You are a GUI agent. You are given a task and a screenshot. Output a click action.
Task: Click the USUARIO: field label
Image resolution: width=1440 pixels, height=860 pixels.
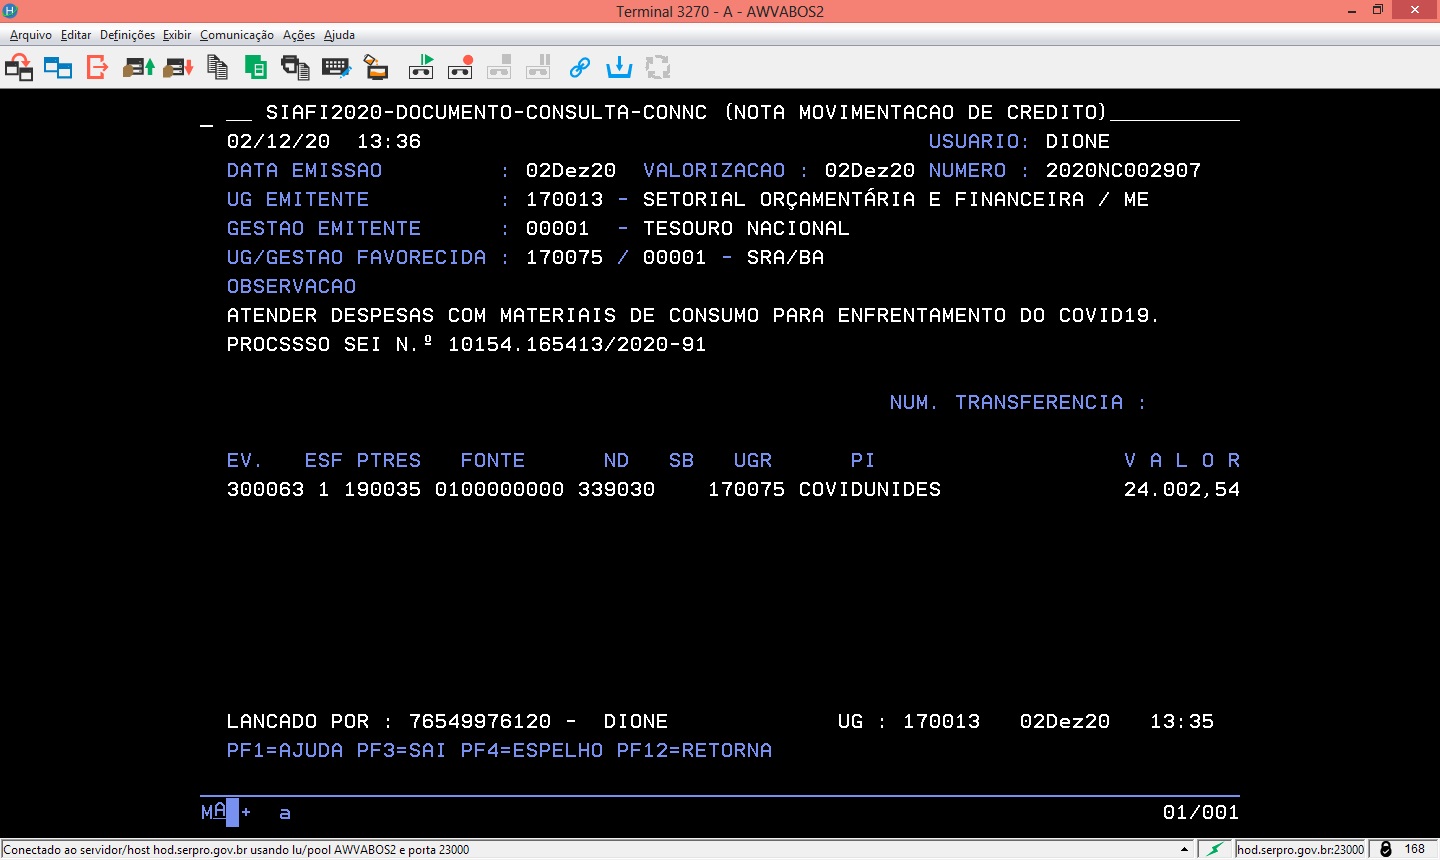pos(980,141)
